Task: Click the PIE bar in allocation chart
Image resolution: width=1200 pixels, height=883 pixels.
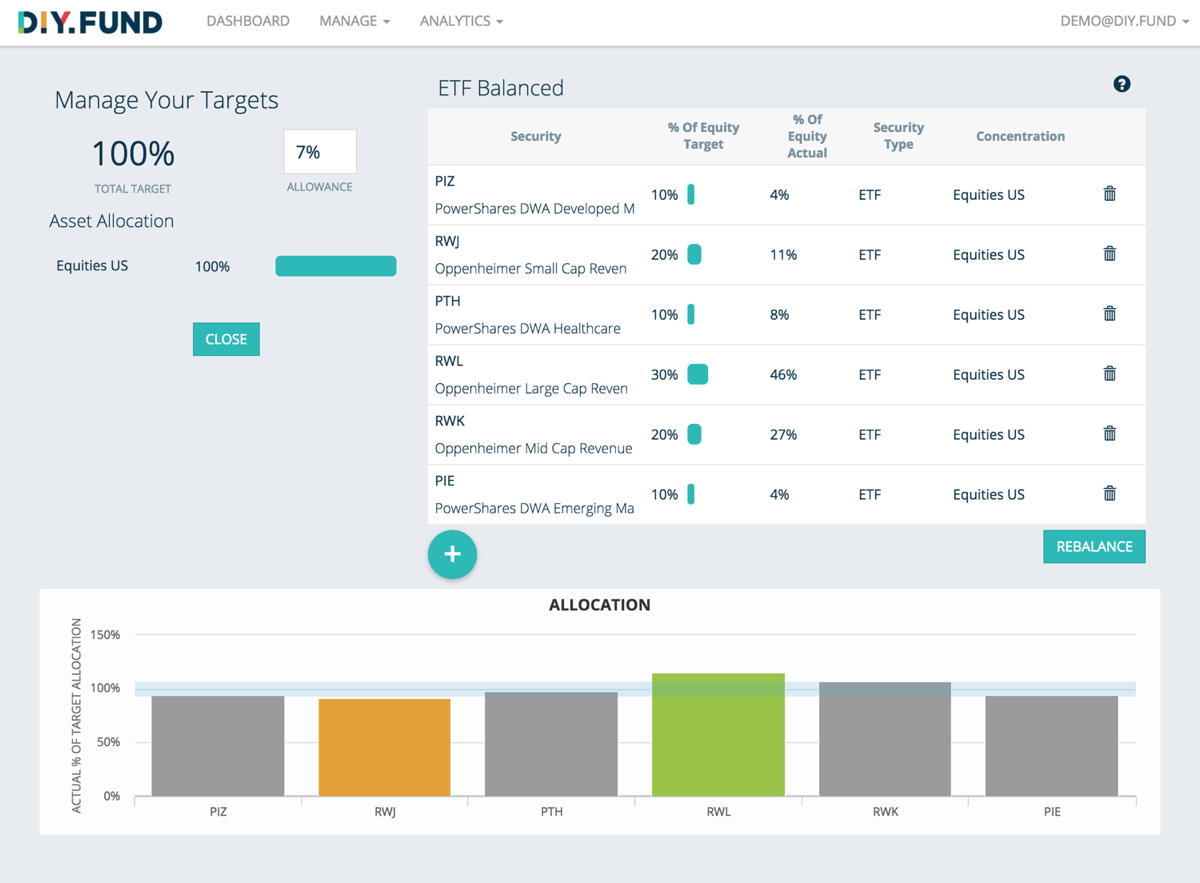Action: 1052,746
